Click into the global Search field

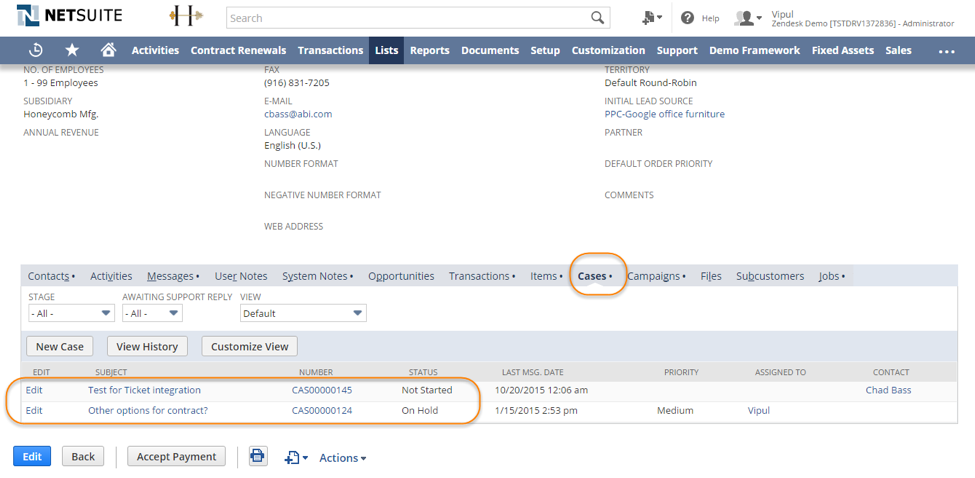click(407, 18)
